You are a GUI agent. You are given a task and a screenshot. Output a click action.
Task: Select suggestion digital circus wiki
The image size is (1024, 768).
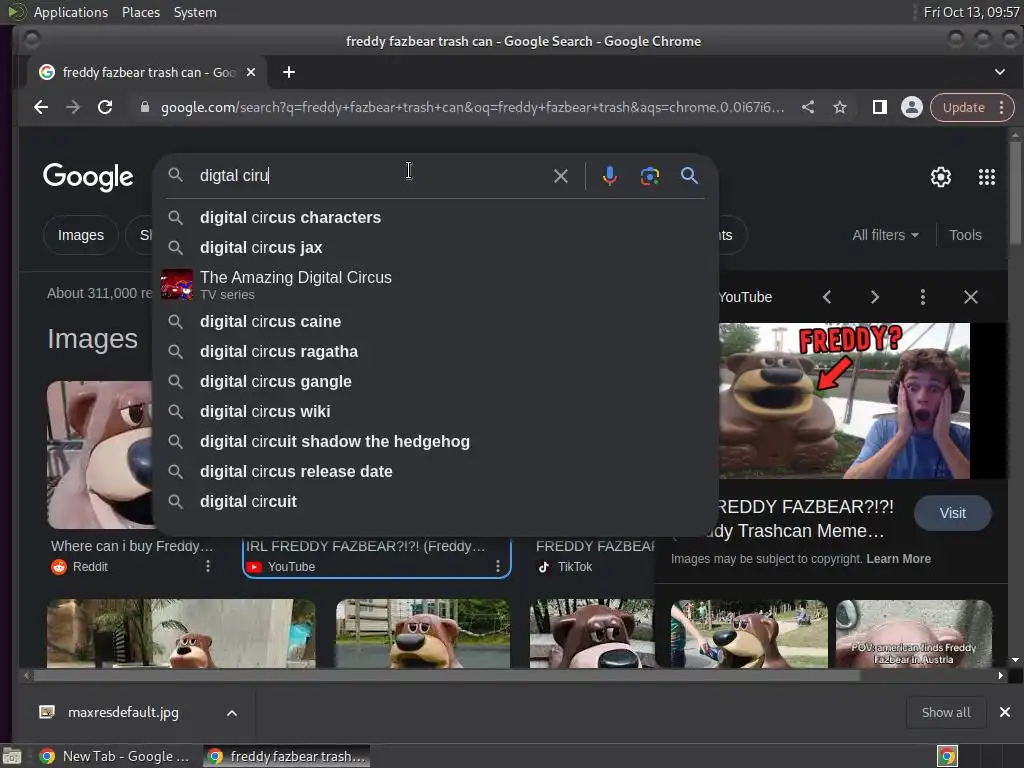click(x=436, y=411)
